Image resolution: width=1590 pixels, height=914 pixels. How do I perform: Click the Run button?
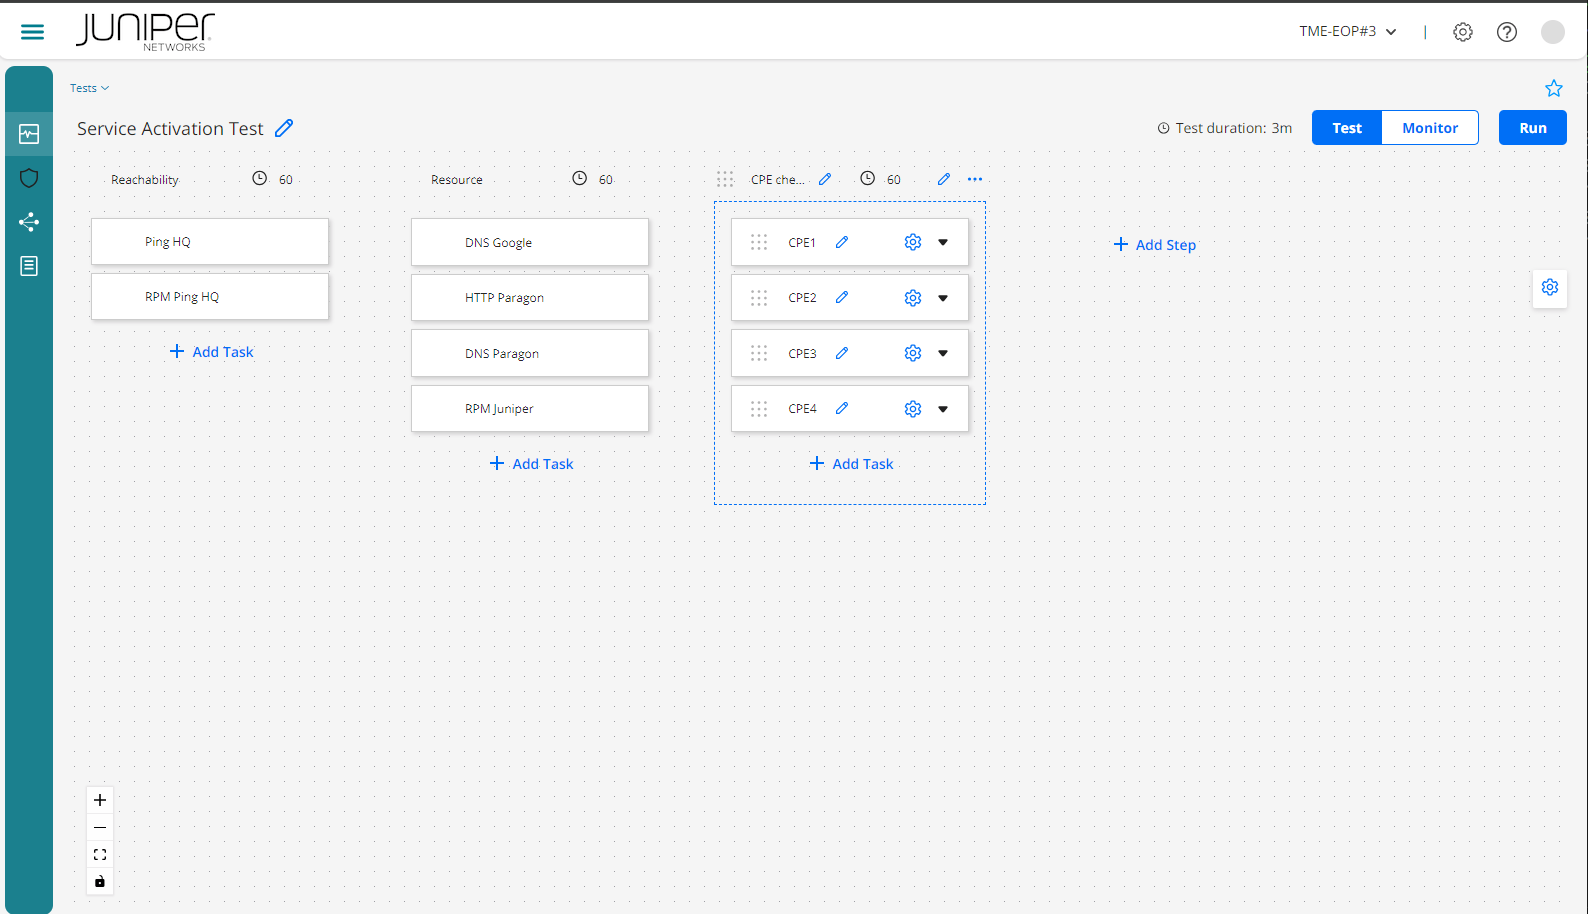coord(1532,128)
